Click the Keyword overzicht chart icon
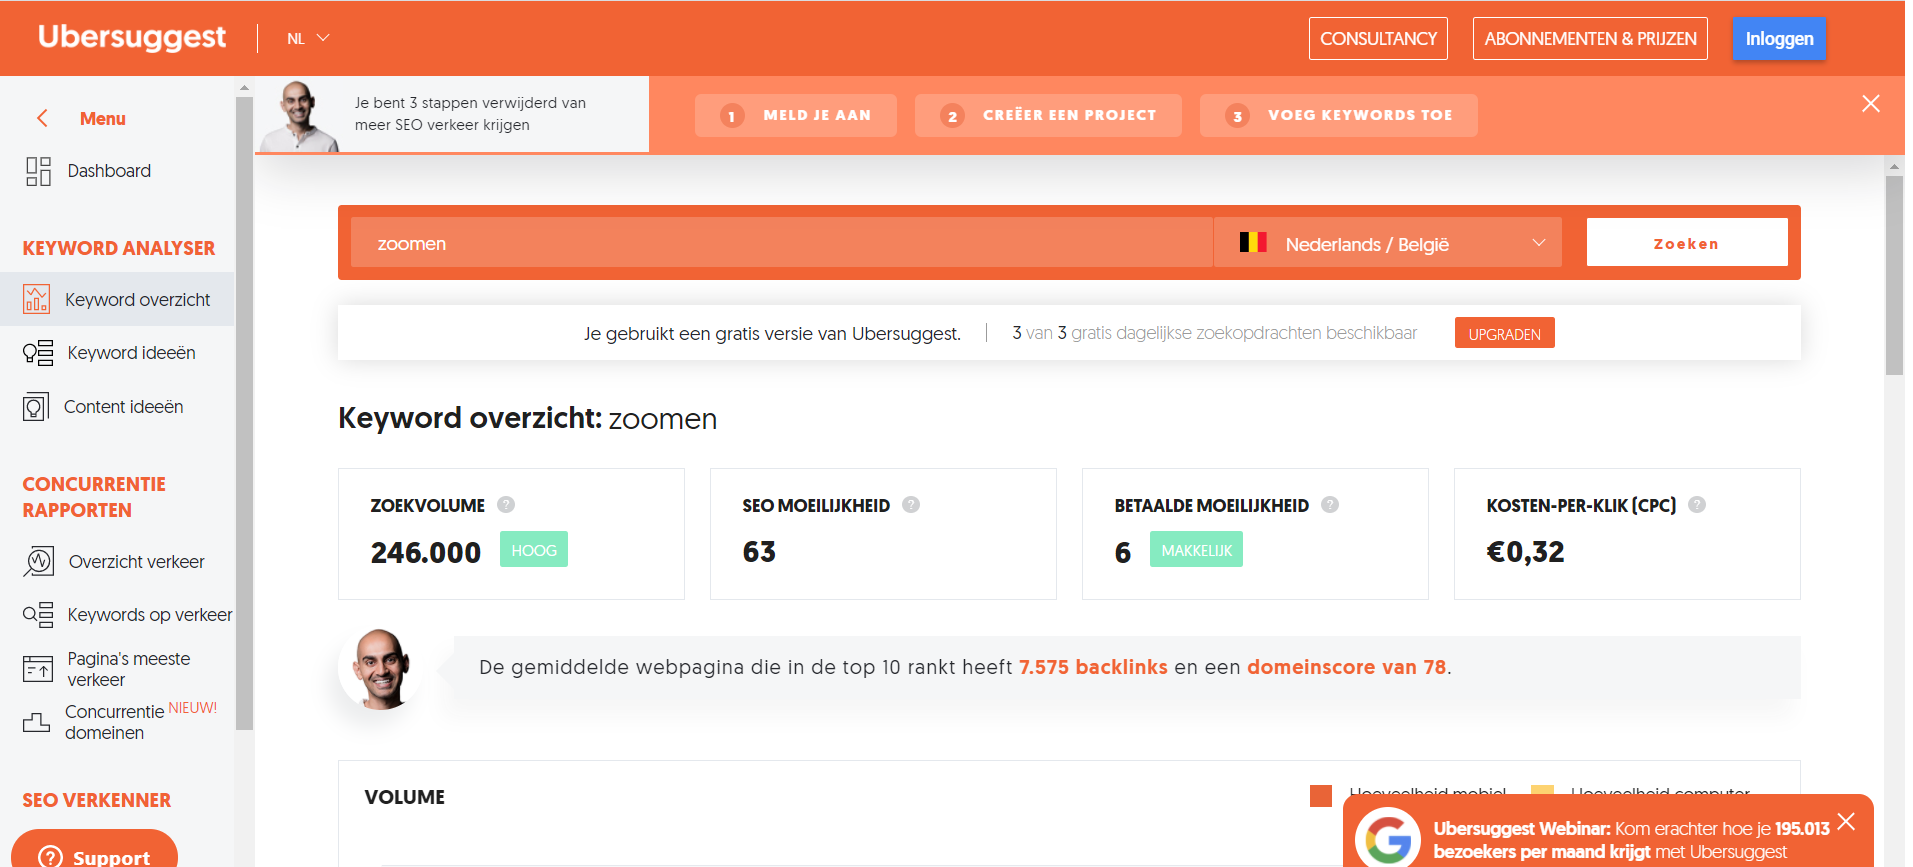Screen dimensions: 1913x867 (x=36, y=299)
